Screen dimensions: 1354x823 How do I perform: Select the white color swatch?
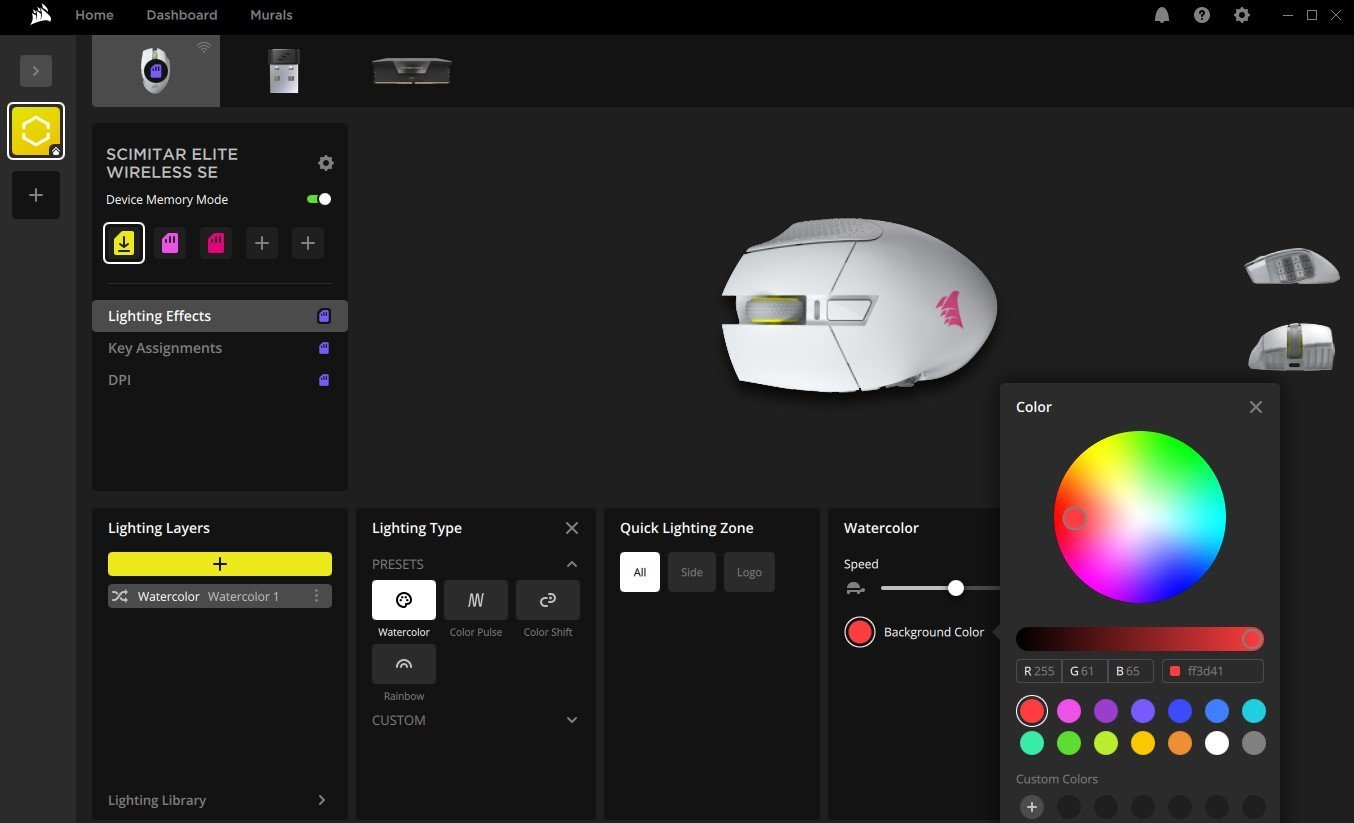point(1216,743)
